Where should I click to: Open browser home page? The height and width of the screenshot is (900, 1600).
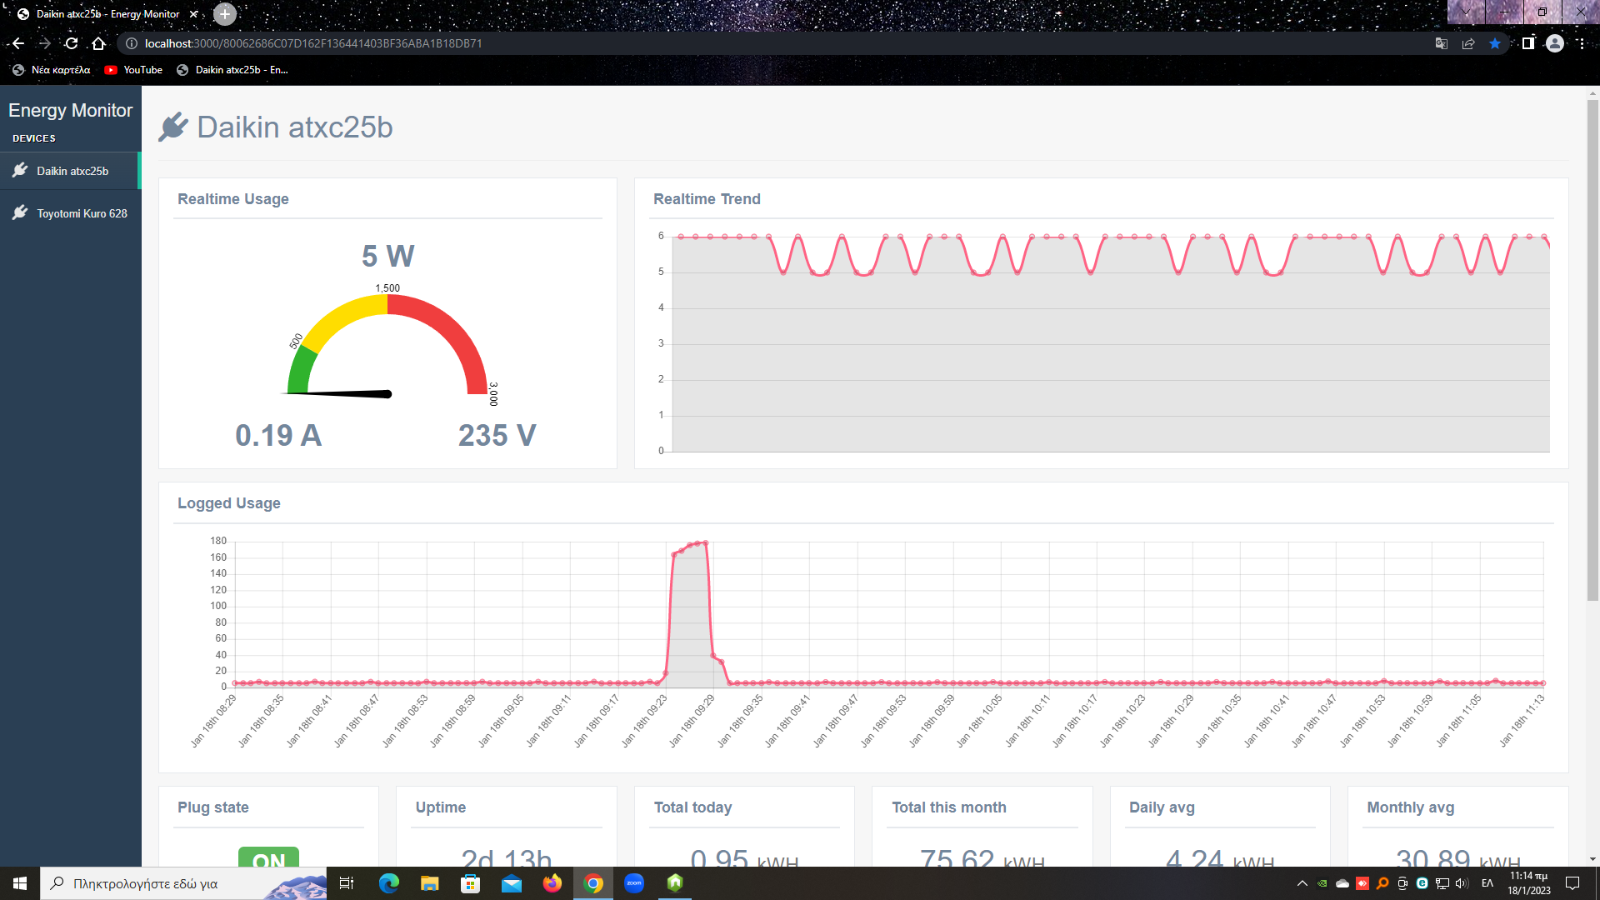click(x=98, y=43)
